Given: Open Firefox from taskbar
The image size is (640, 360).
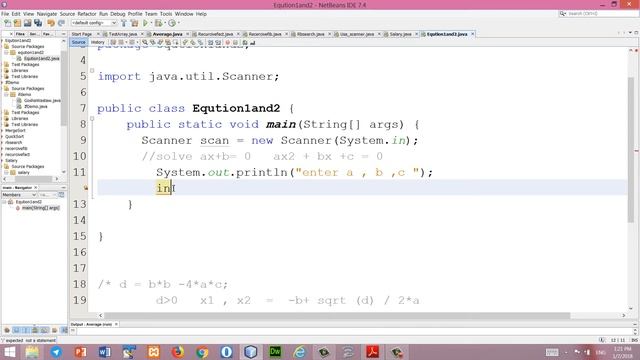Looking at the screenshot, I should point(178,352).
